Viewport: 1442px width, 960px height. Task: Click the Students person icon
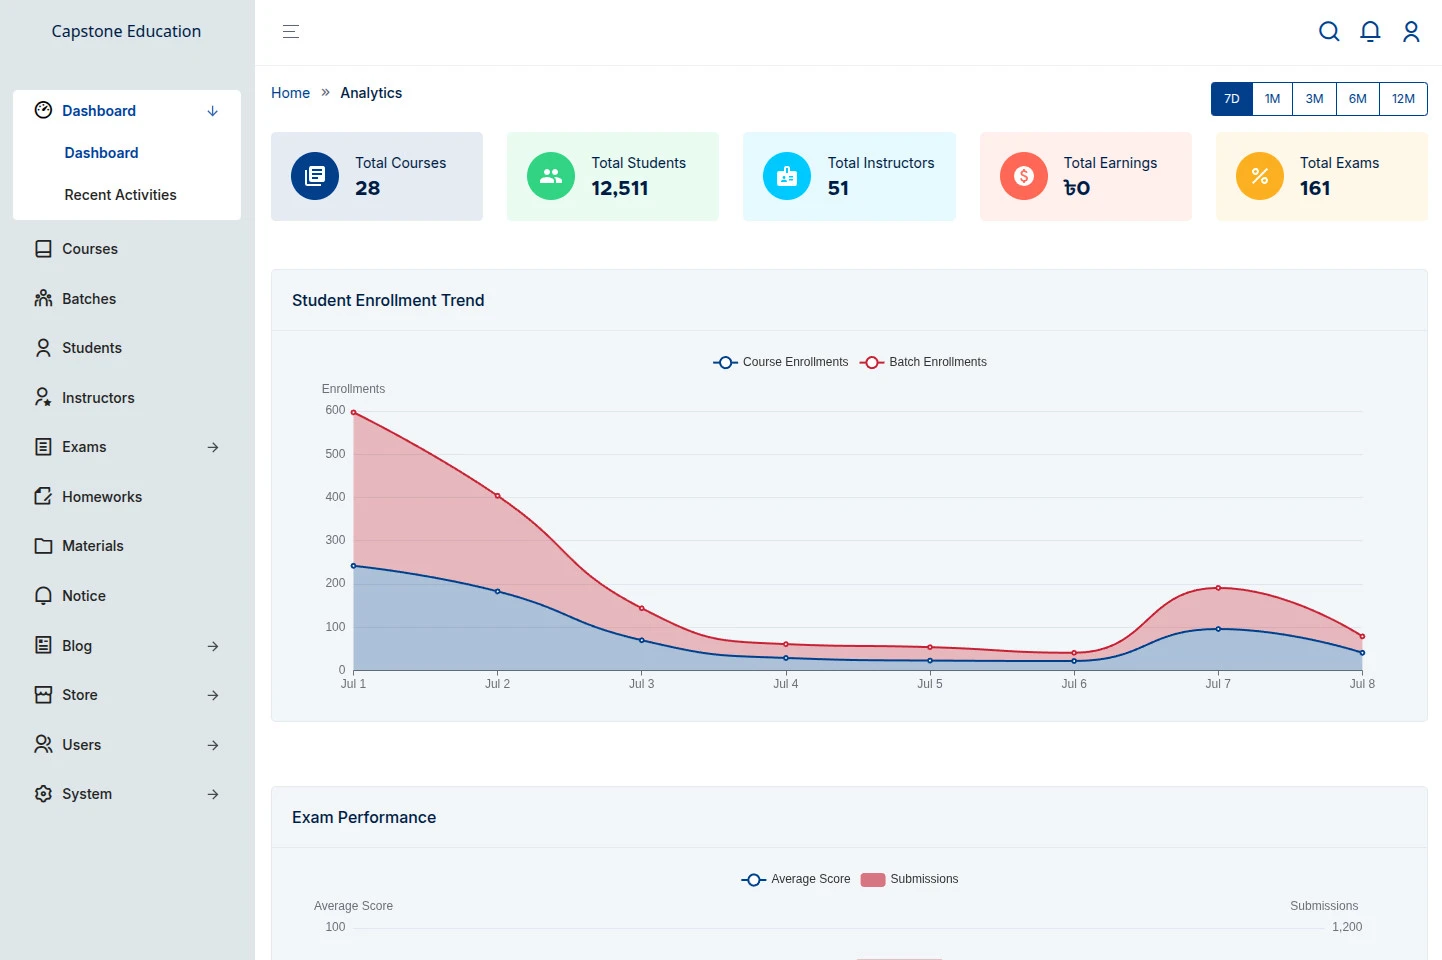pos(43,348)
